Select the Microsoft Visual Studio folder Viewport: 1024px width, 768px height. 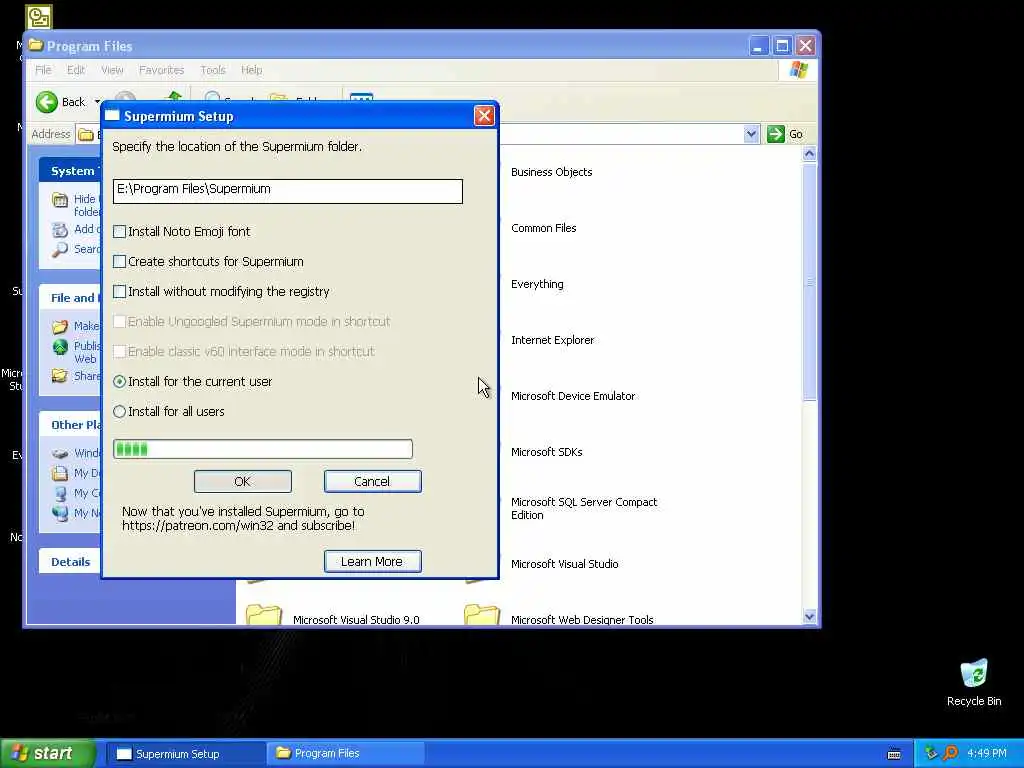[x=564, y=564]
